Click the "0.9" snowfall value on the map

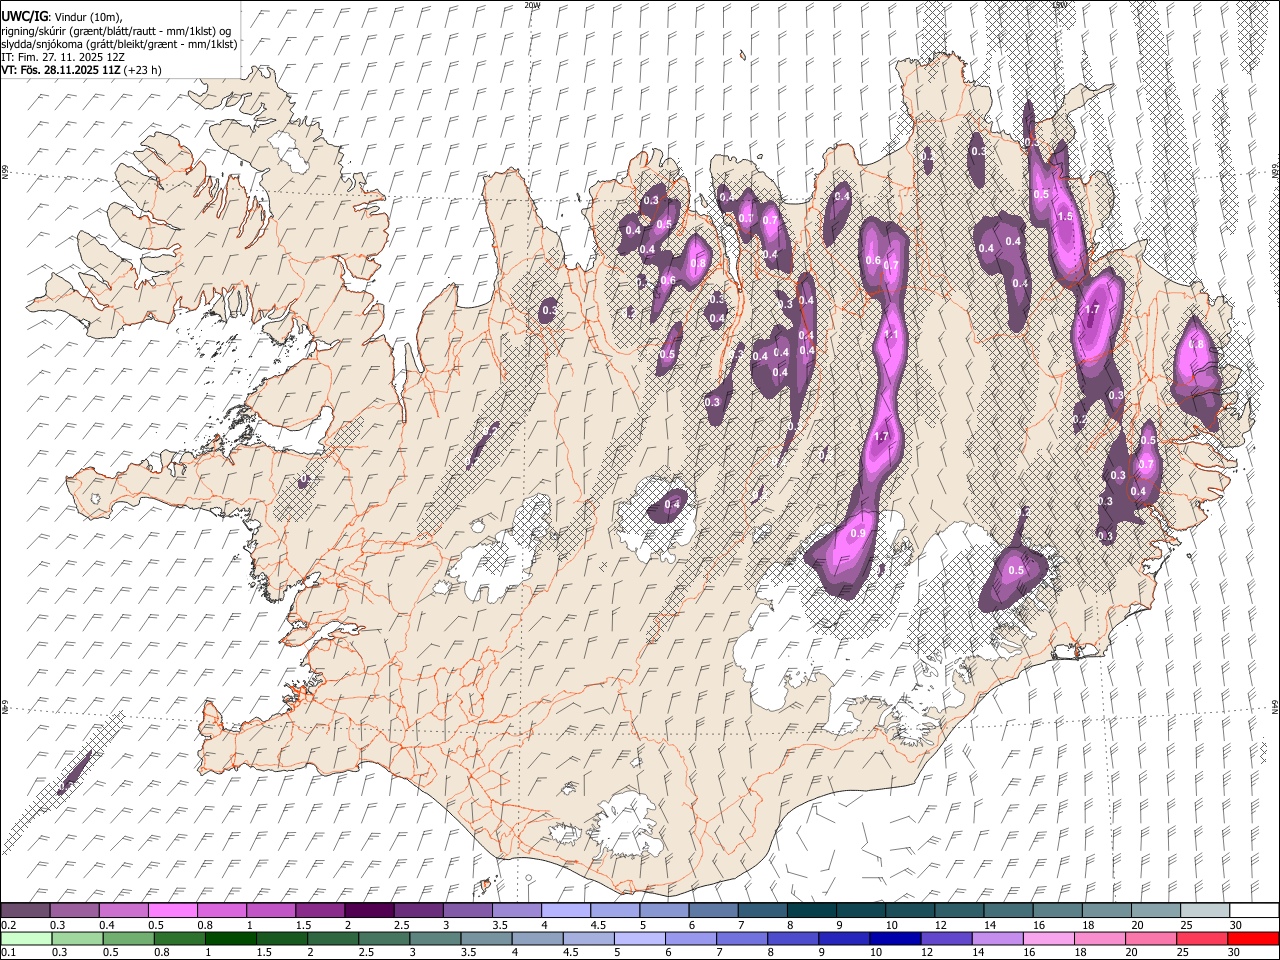point(858,534)
